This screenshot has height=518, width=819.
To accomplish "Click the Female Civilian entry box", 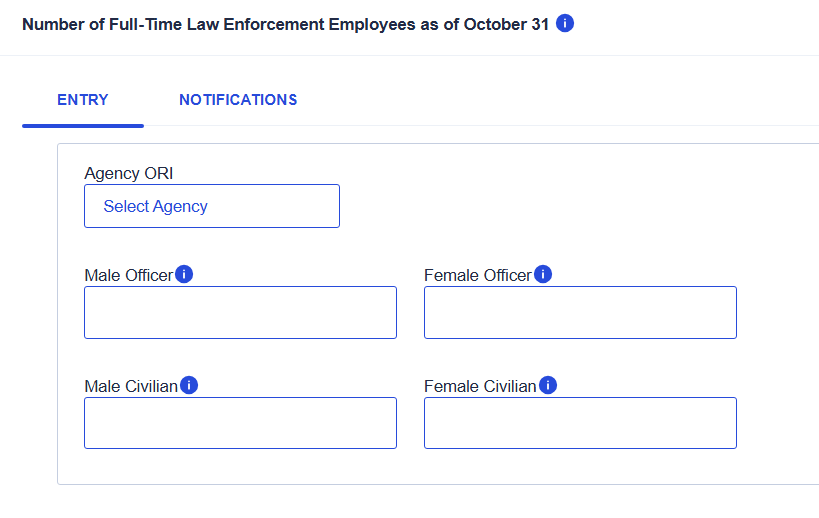I will point(580,423).
